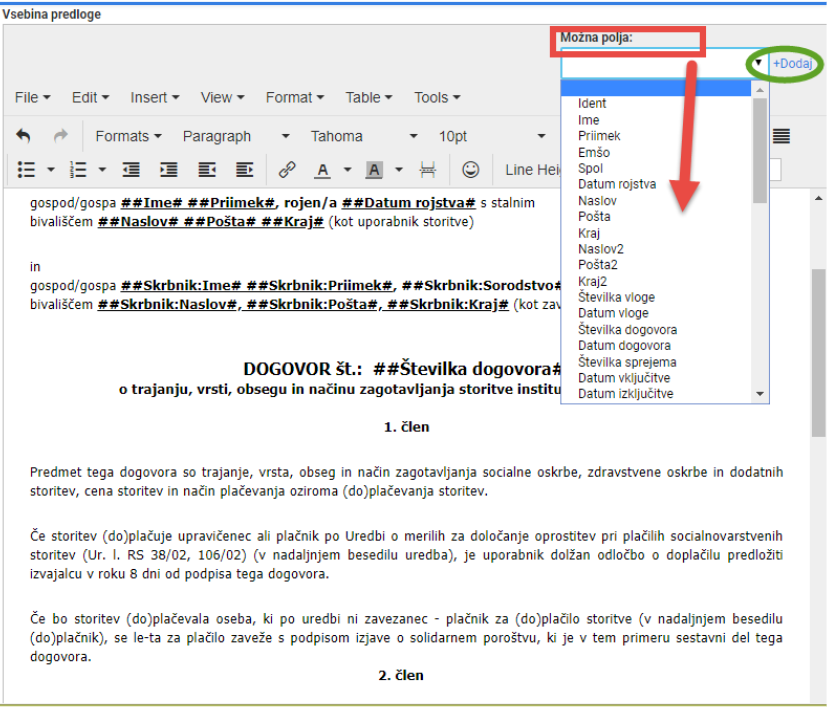Click field list scrollbar up arrow
Screen dimensions: 830x709
pos(760,90)
